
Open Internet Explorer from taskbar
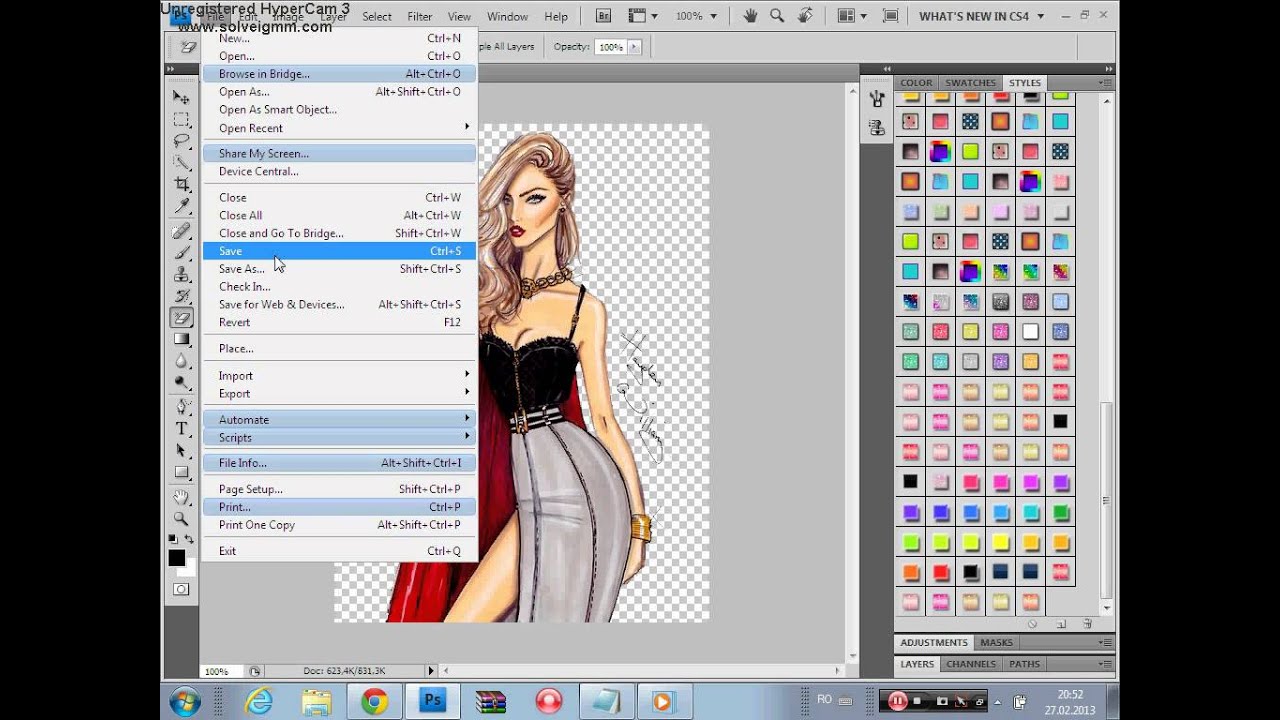pos(259,702)
